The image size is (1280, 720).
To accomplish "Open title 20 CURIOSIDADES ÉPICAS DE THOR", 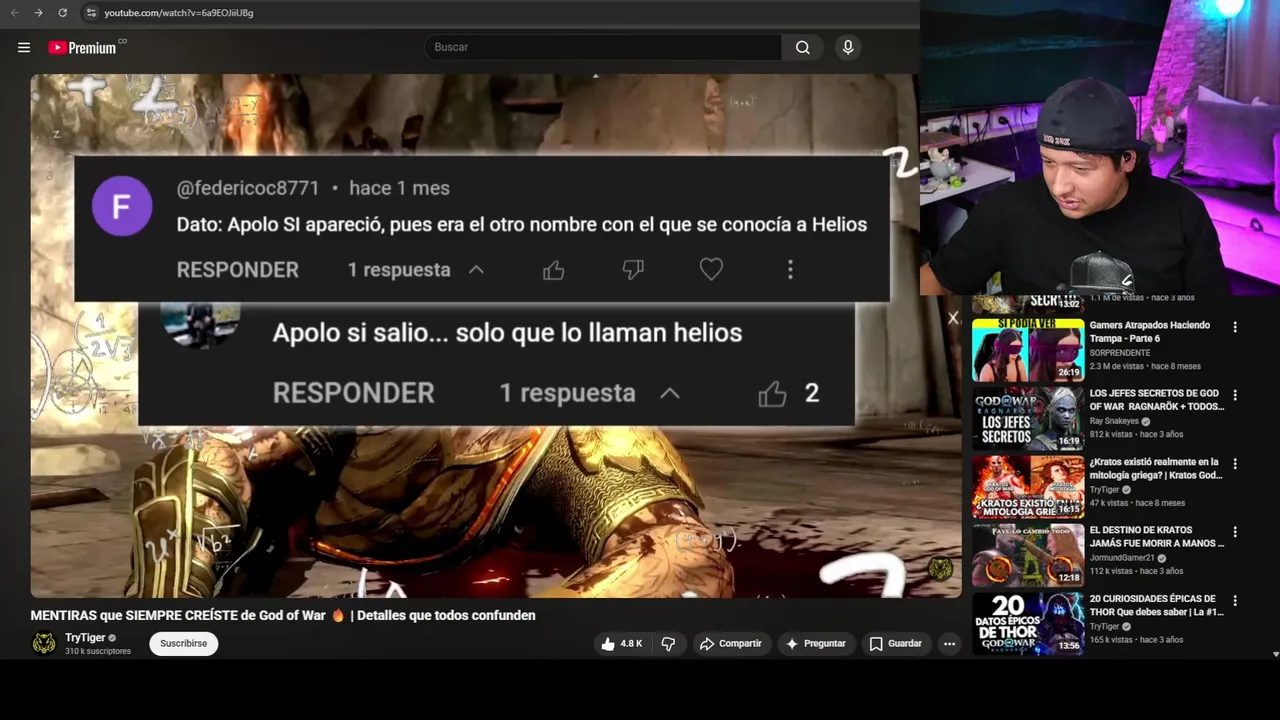I will (1156, 605).
